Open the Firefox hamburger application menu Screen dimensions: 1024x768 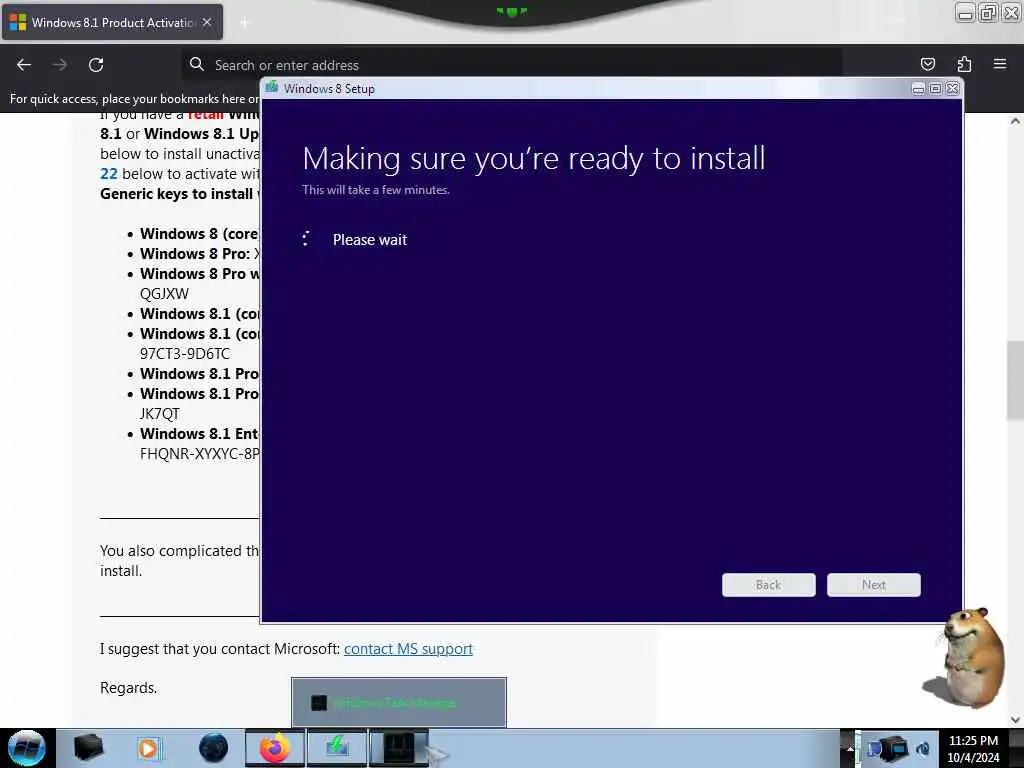pyautogui.click(x=999, y=64)
